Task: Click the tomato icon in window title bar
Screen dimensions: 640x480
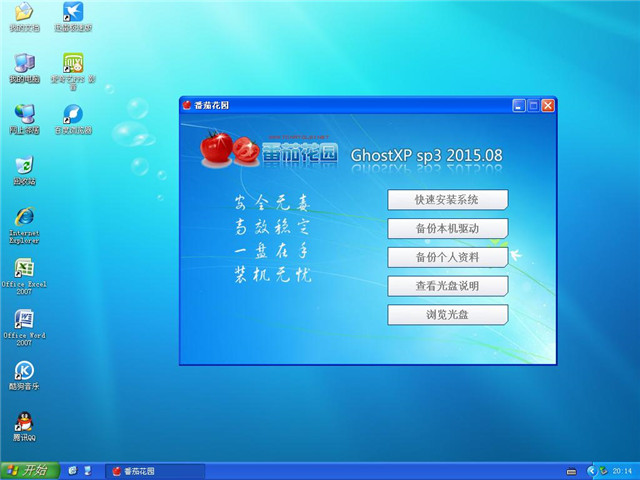Action: coord(187,105)
